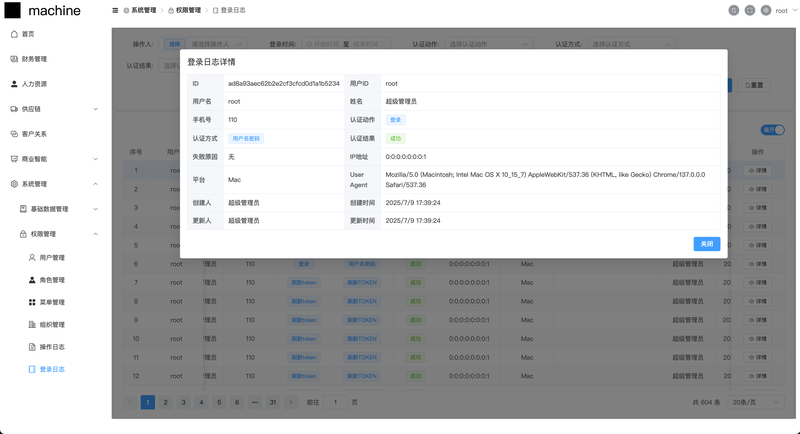Click 详情 button in table row 12

pyautogui.click(x=758, y=376)
